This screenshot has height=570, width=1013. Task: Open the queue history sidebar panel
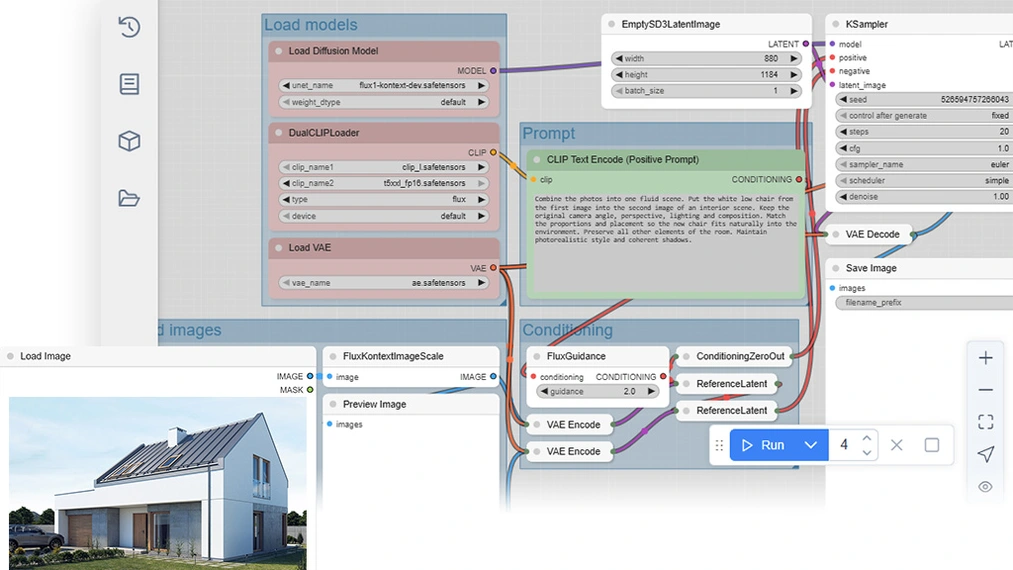129,27
